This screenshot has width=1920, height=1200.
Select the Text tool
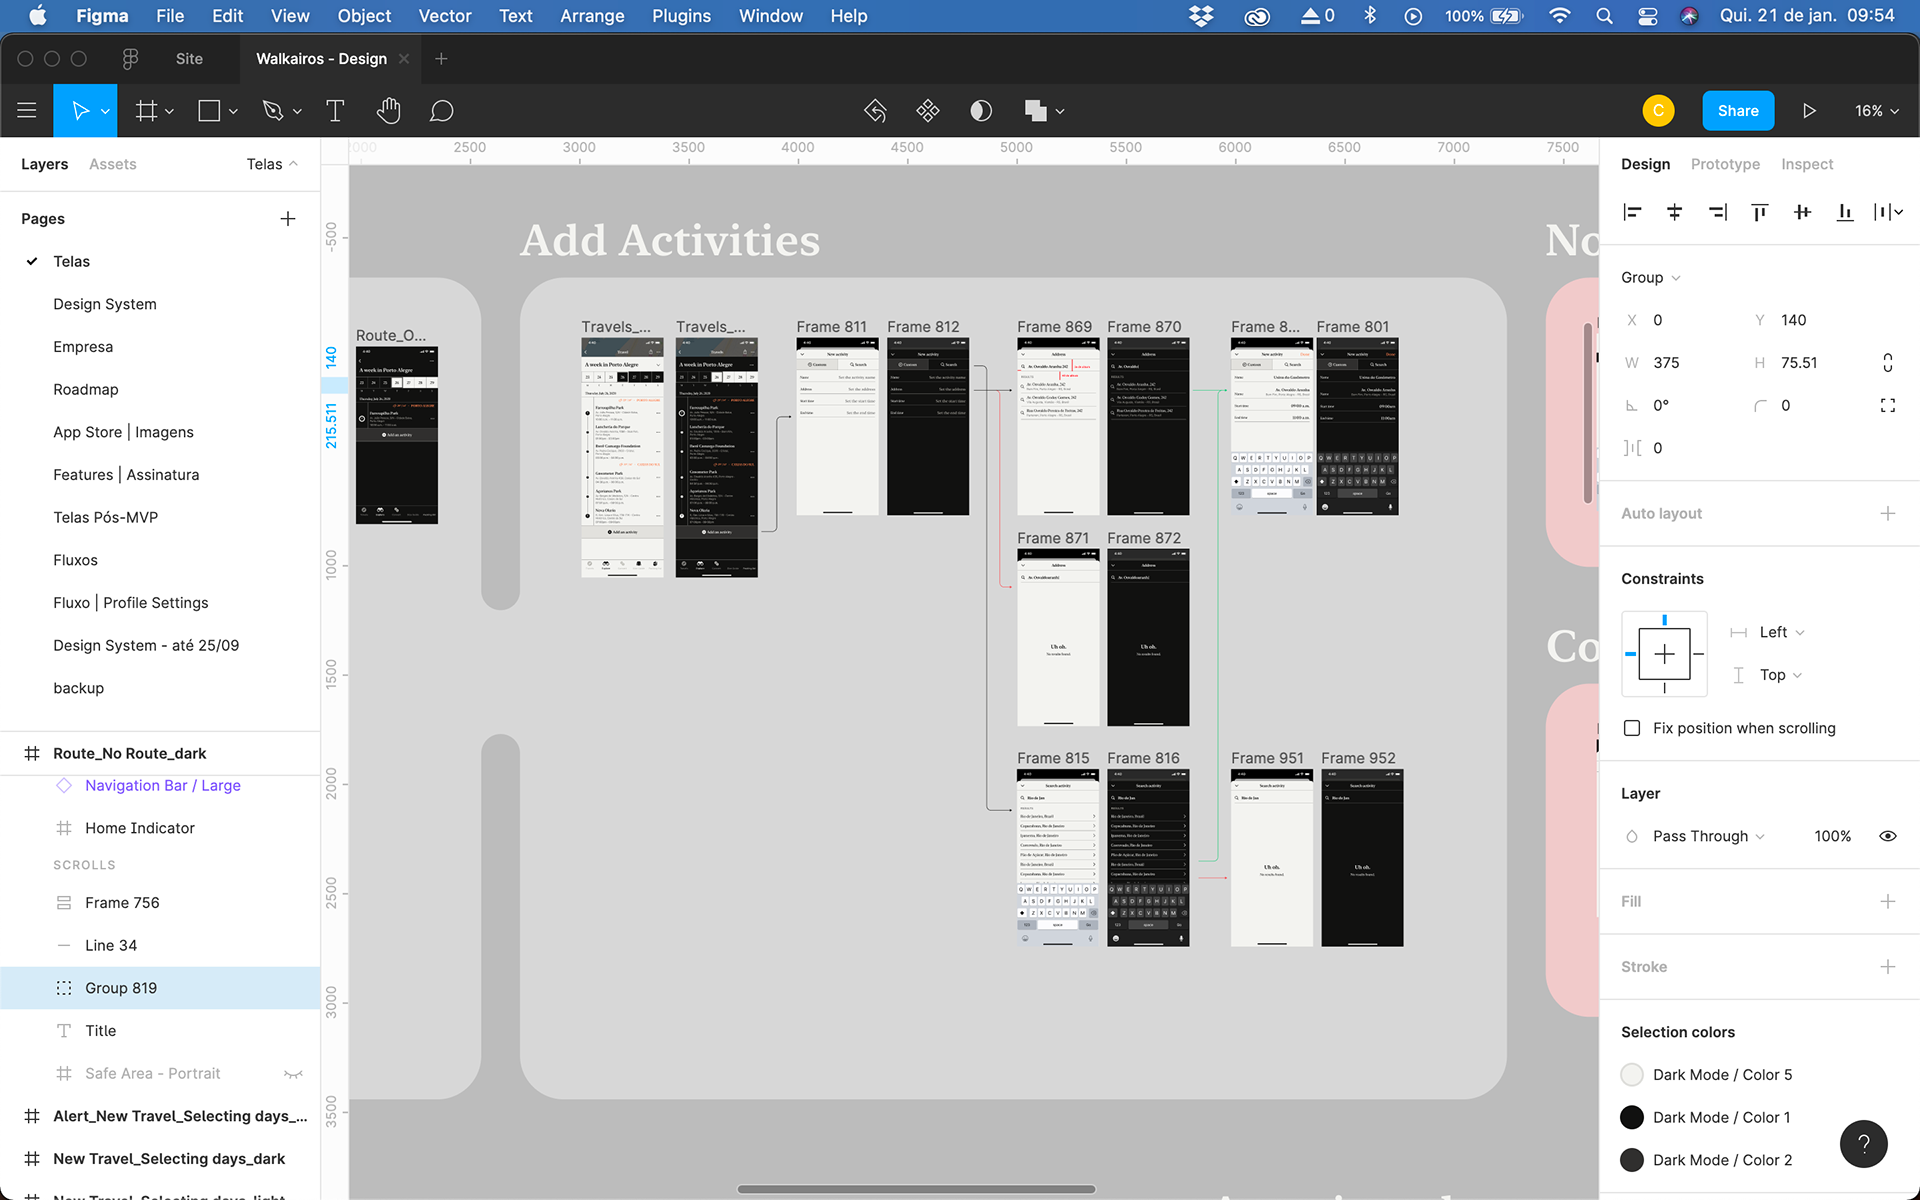point(335,111)
